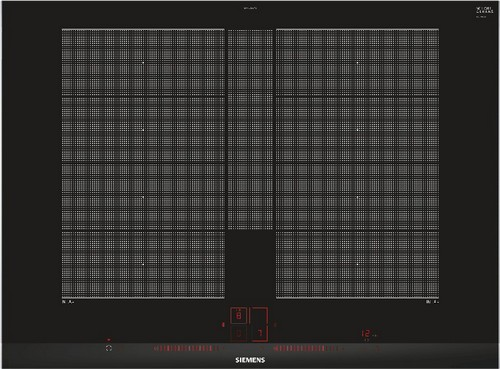This screenshot has height=369, width=500.
Task: Tap the red indicator above power symbol
Action: (109, 340)
